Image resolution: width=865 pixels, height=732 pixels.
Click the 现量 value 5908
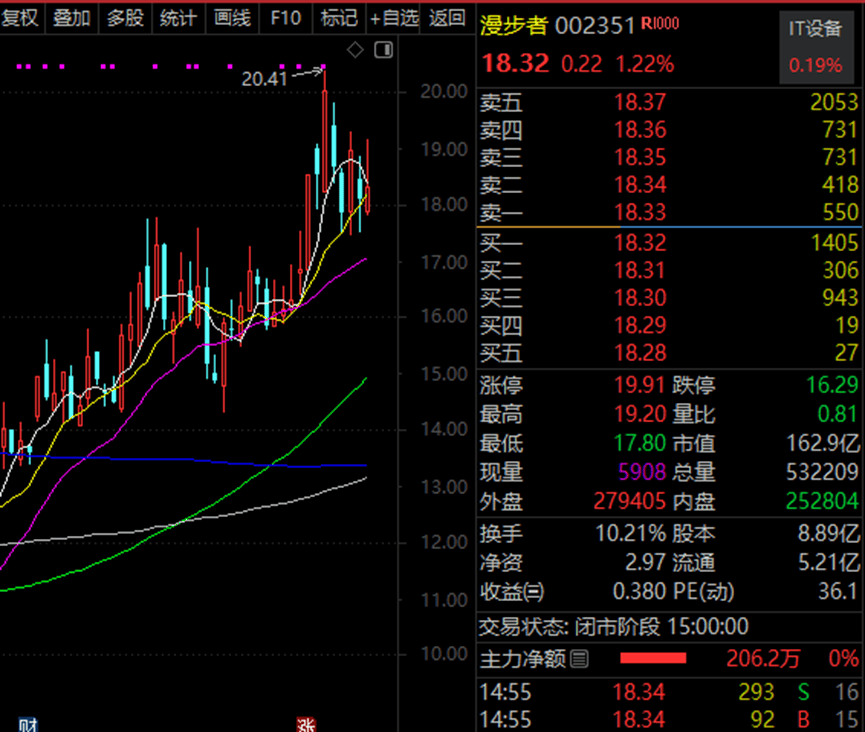[642, 472]
